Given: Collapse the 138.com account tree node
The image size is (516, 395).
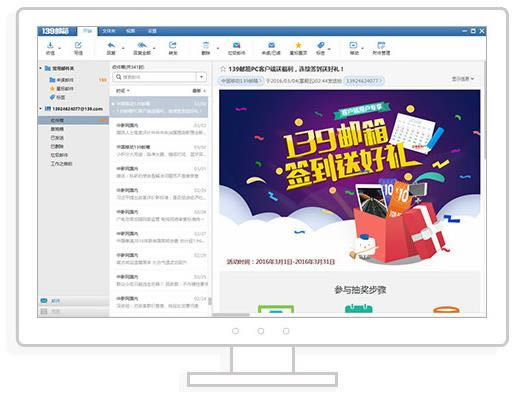Looking at the screenshot, I should (40, 109).
